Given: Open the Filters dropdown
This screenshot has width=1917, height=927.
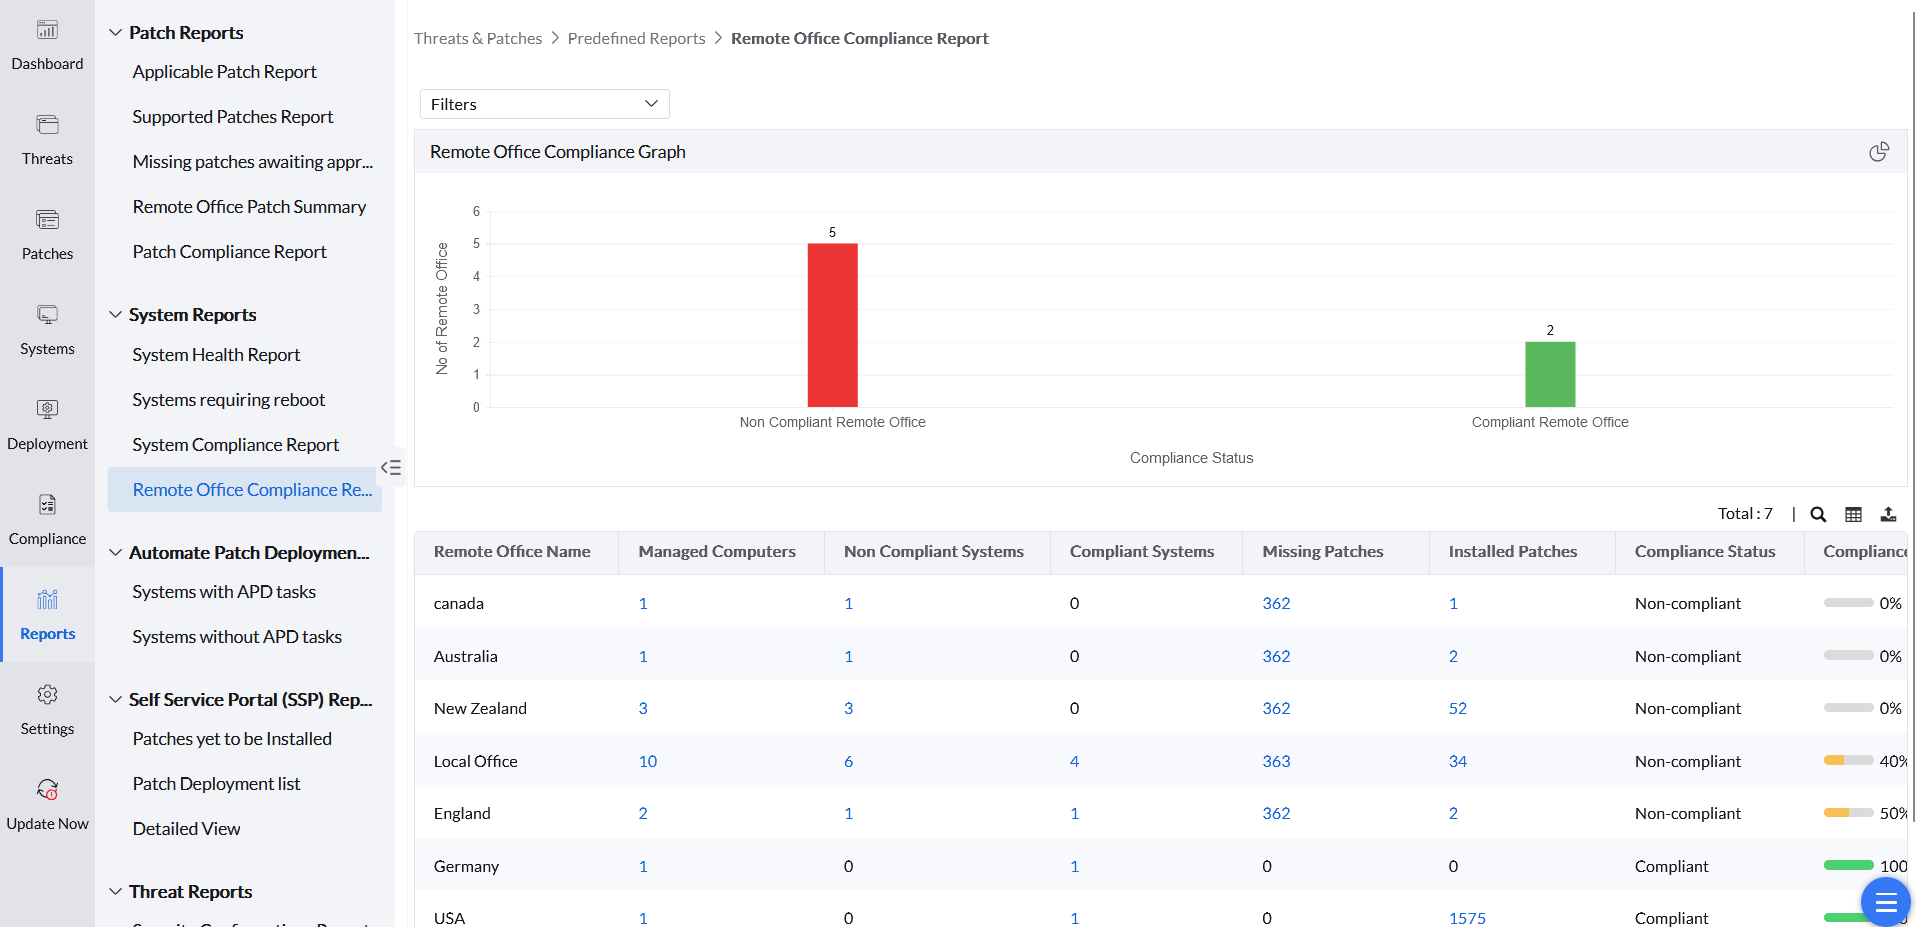Looking at the screenshot, I should [544, 104].
